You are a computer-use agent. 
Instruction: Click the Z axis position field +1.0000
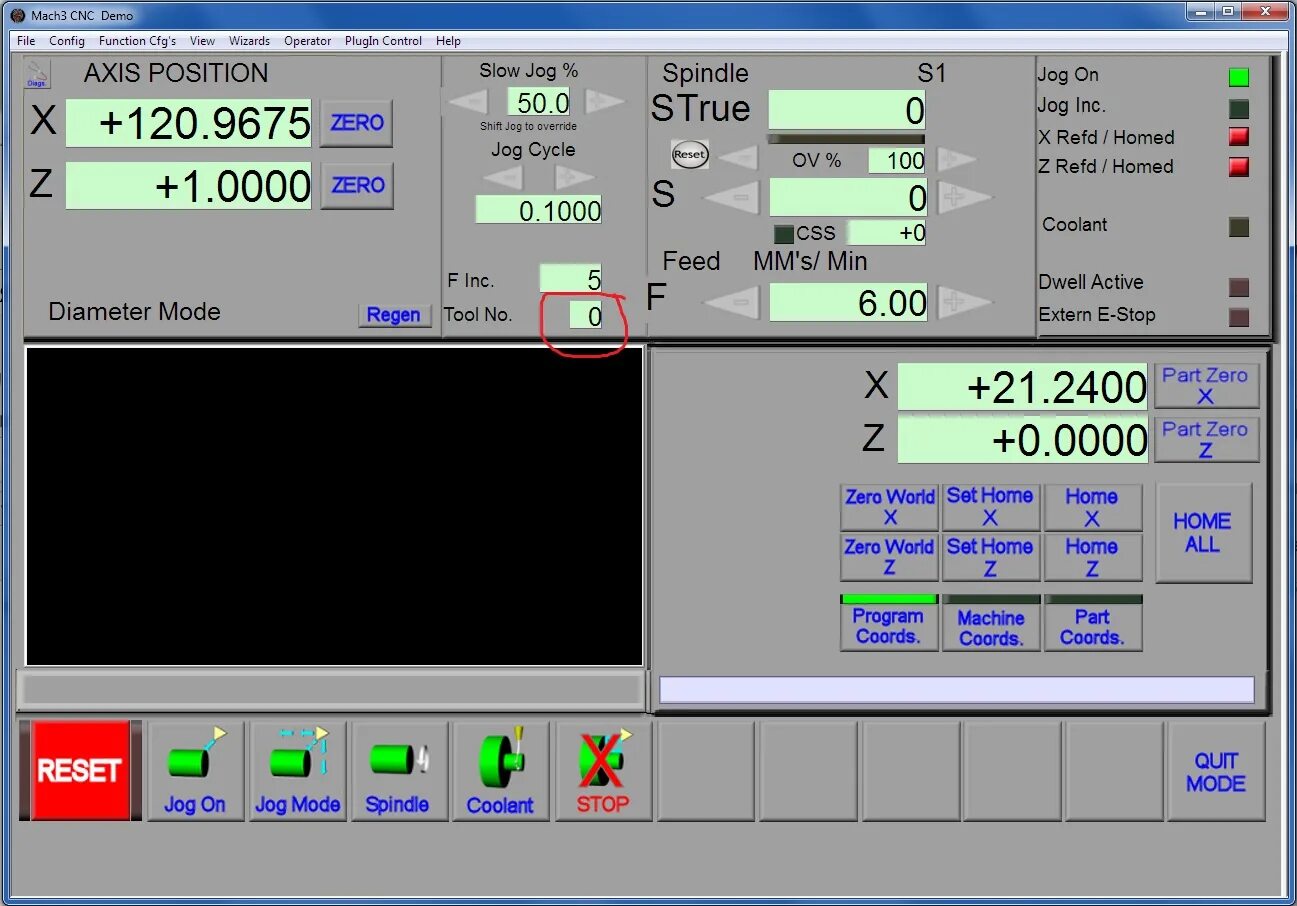point(189,185)
